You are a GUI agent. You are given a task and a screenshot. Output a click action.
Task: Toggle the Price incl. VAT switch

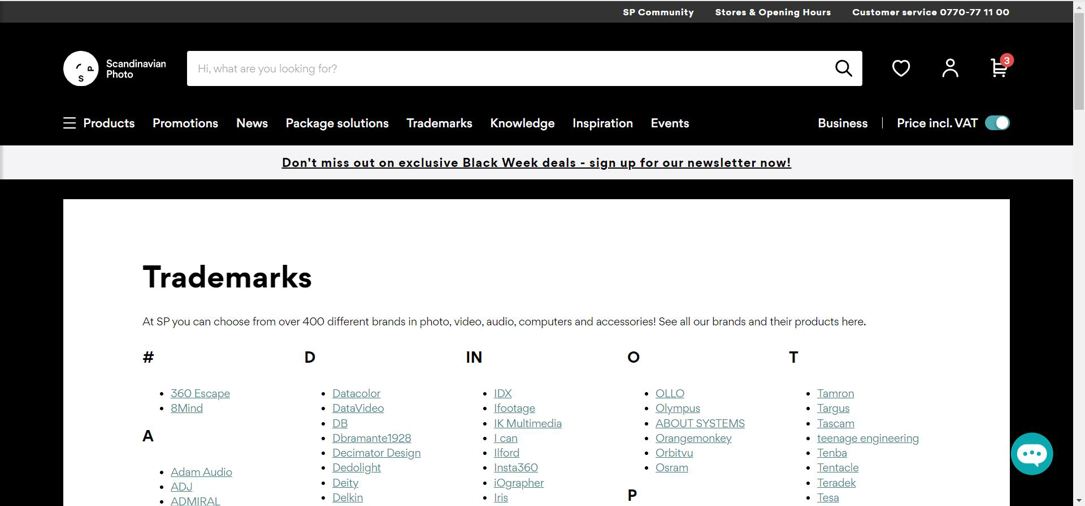997,123
